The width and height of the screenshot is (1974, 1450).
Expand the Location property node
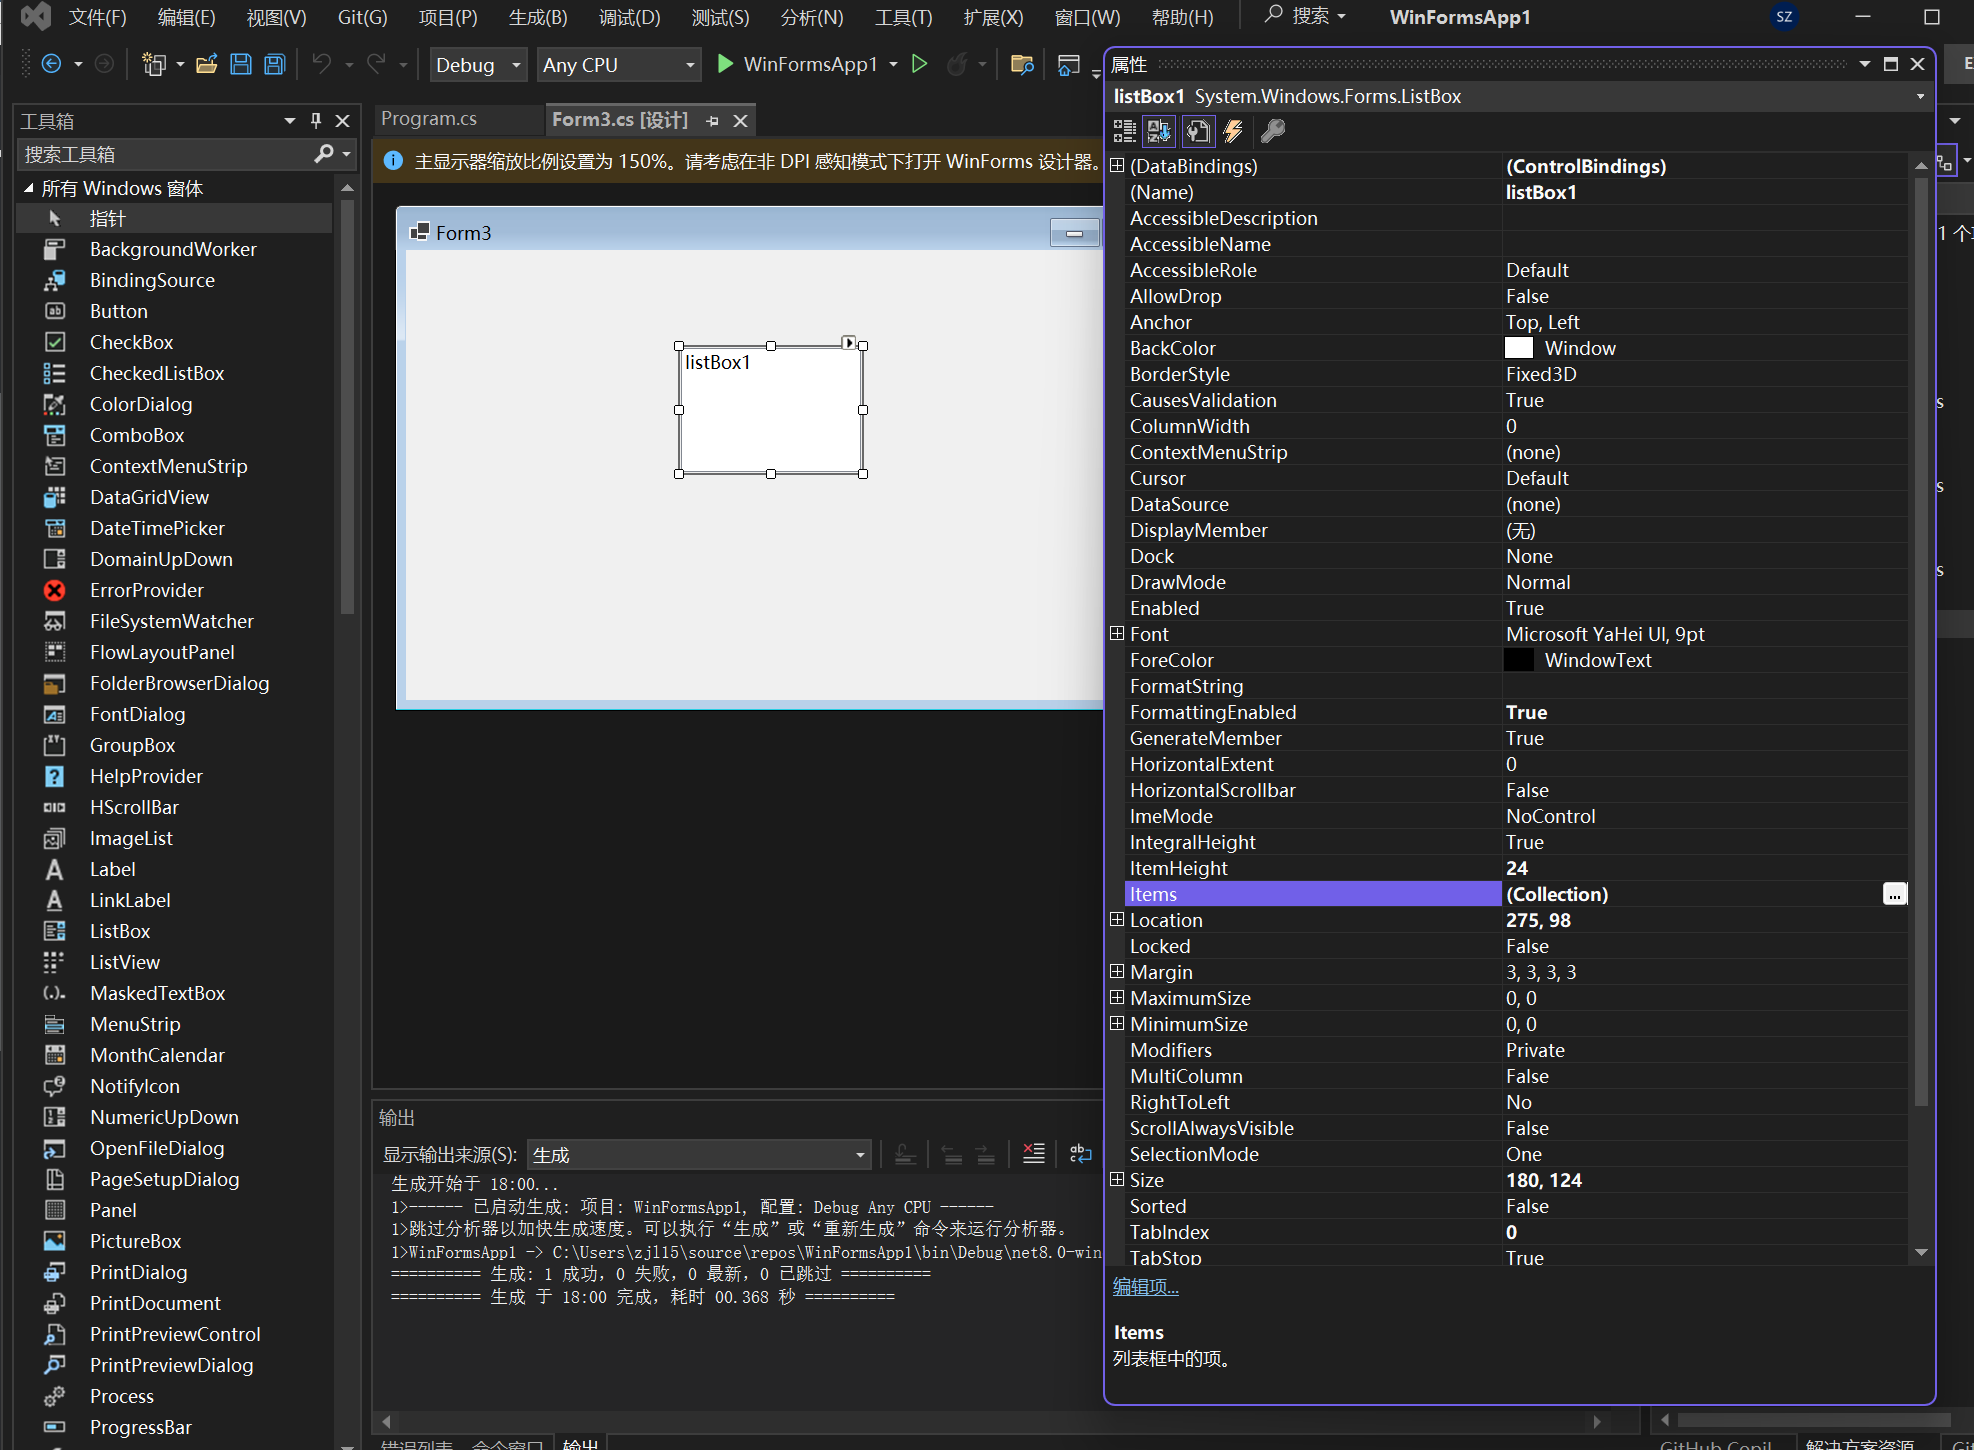1118,919
